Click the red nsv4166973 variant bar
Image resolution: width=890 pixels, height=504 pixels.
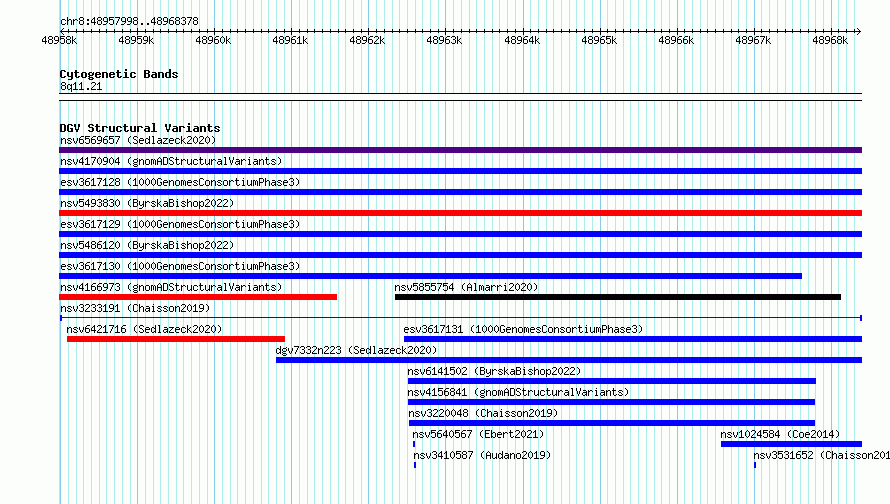[x=198, y=297]
